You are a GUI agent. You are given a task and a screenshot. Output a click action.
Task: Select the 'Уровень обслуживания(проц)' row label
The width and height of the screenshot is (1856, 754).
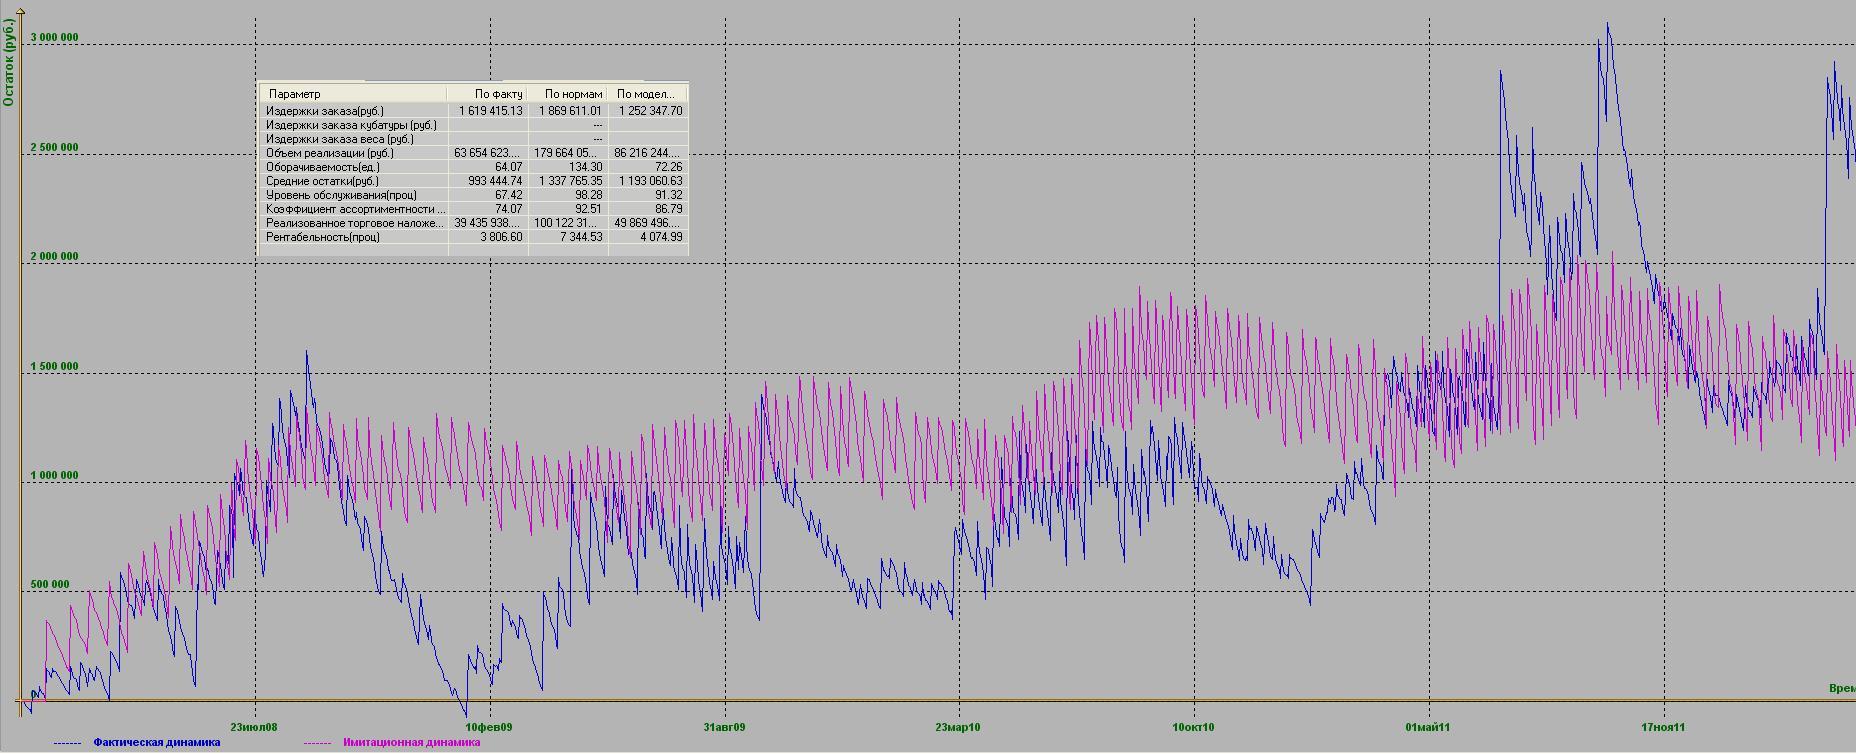(x=341, y=195)
